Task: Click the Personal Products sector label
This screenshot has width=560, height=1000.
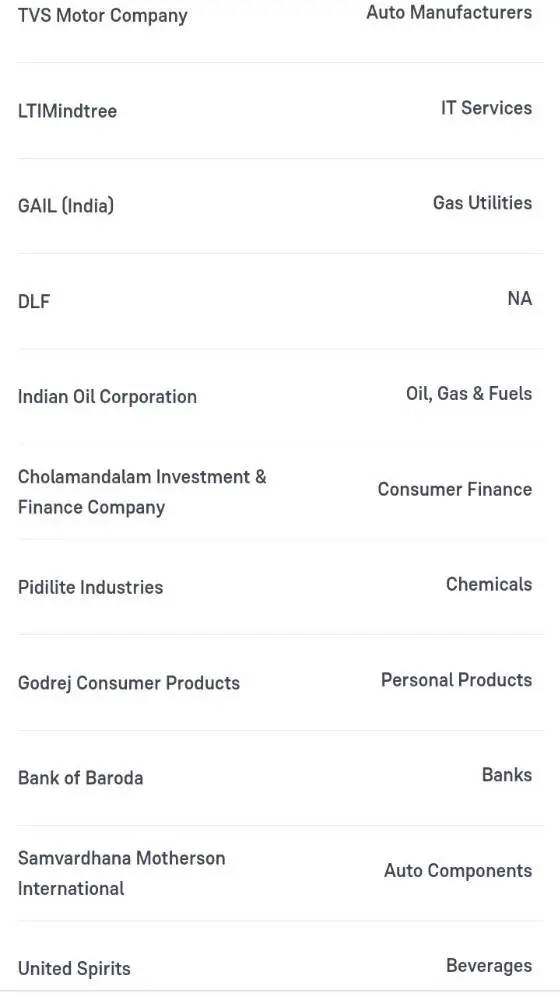Action: click(x=456, y=680)
